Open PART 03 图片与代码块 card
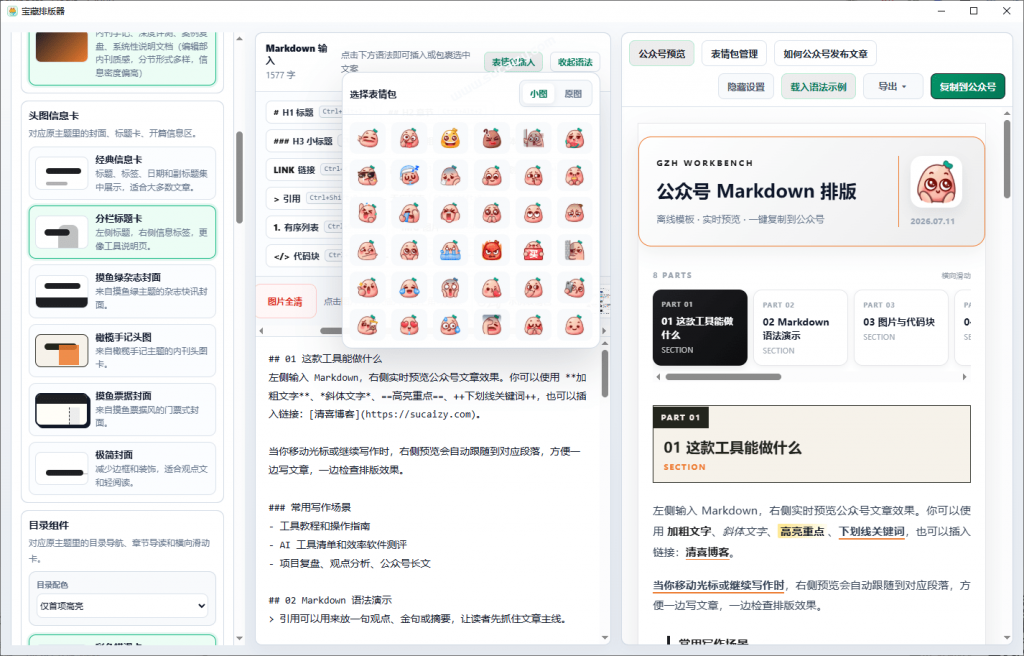1024x656 pixels. [x=901, y=327]
